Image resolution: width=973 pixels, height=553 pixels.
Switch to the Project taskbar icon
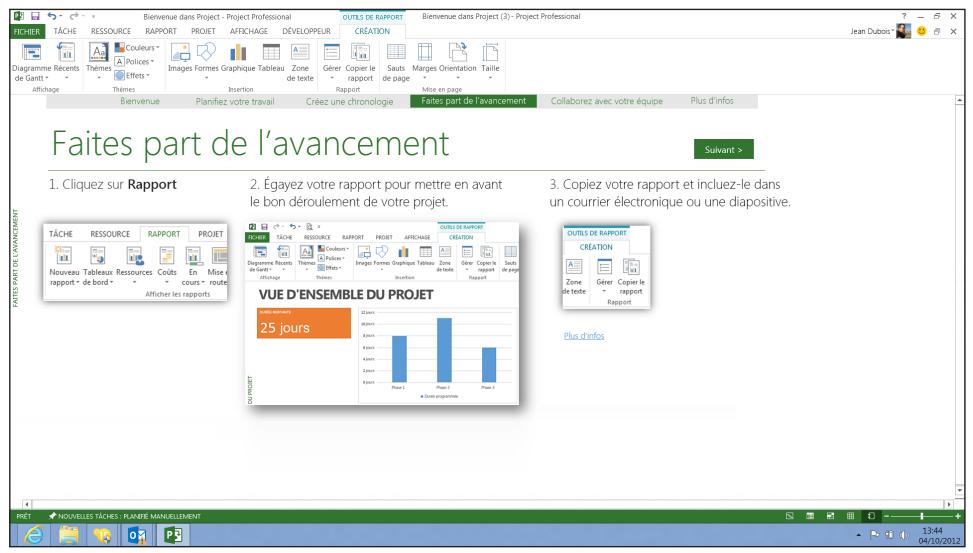pyautogui.click(x=172, y=535)
